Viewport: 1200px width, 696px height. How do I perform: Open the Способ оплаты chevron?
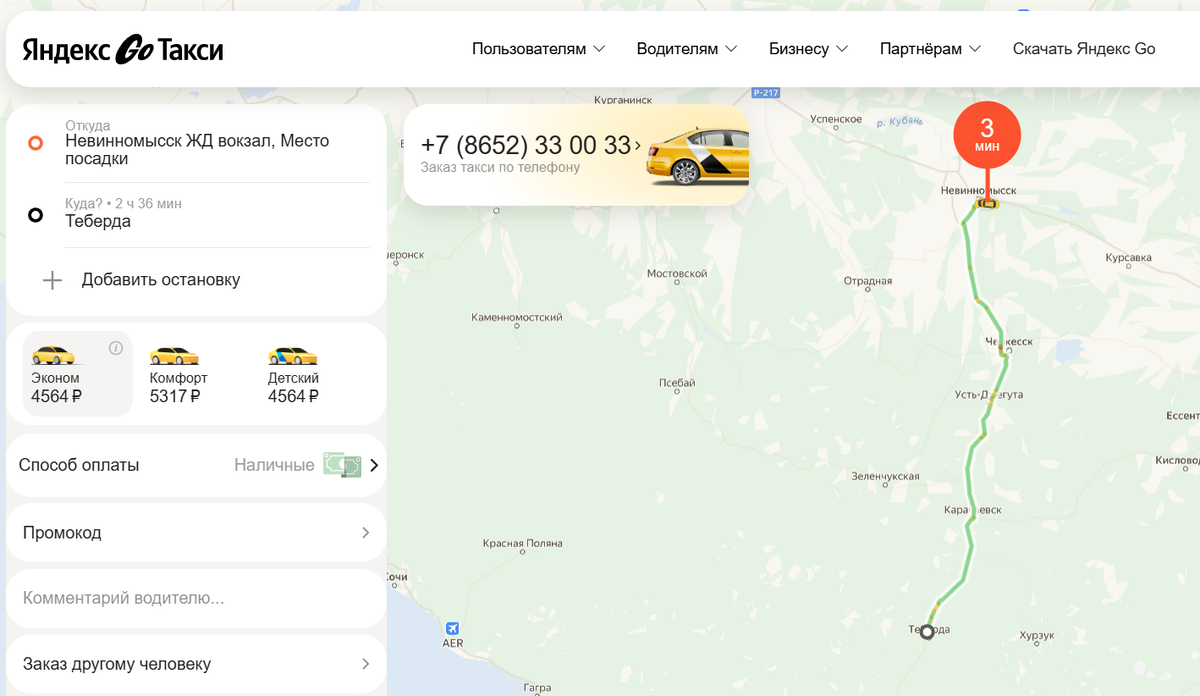pos(374,465)
